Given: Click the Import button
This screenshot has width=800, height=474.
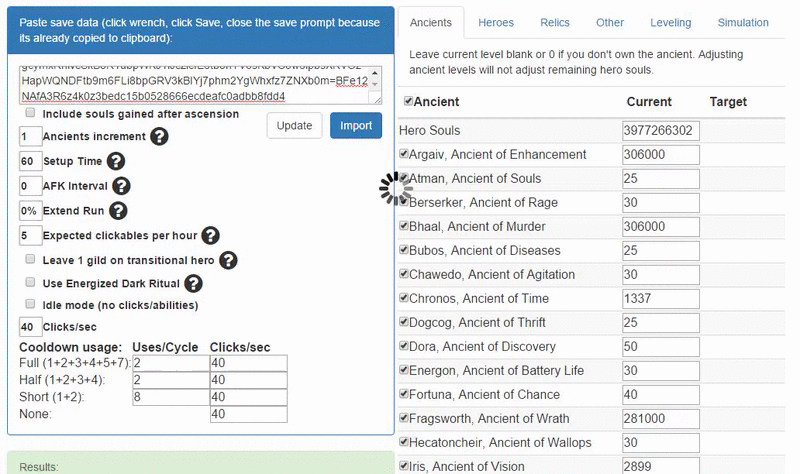Looking at the screenshot, I should [x=355, y=125].
